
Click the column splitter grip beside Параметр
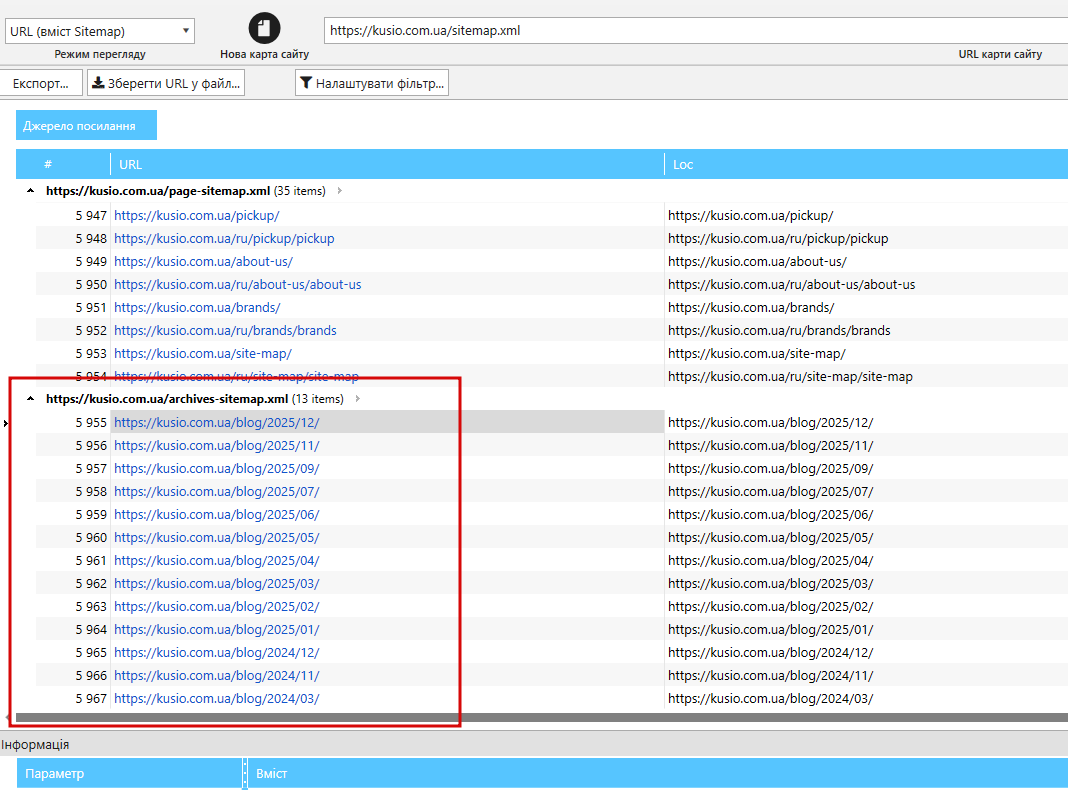[x=245, y=774]
